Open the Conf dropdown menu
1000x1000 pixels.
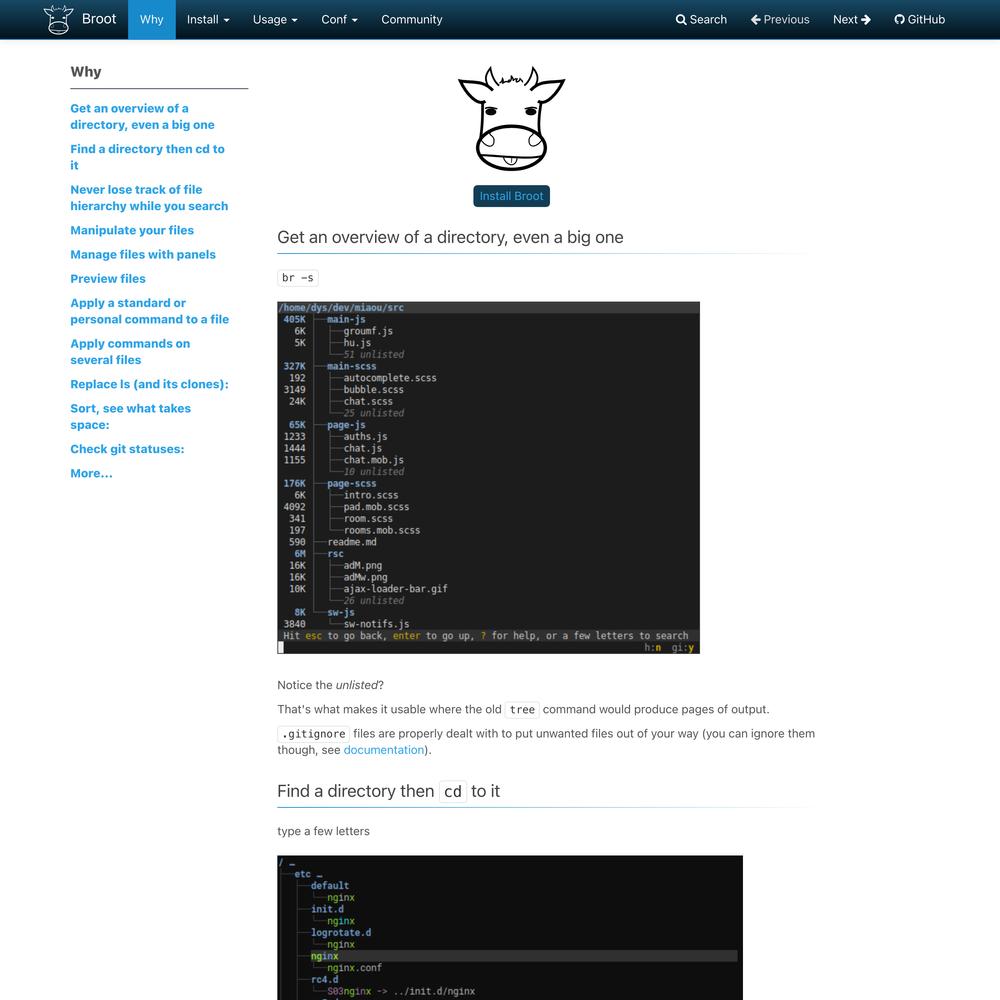click(x=339, y=20)
